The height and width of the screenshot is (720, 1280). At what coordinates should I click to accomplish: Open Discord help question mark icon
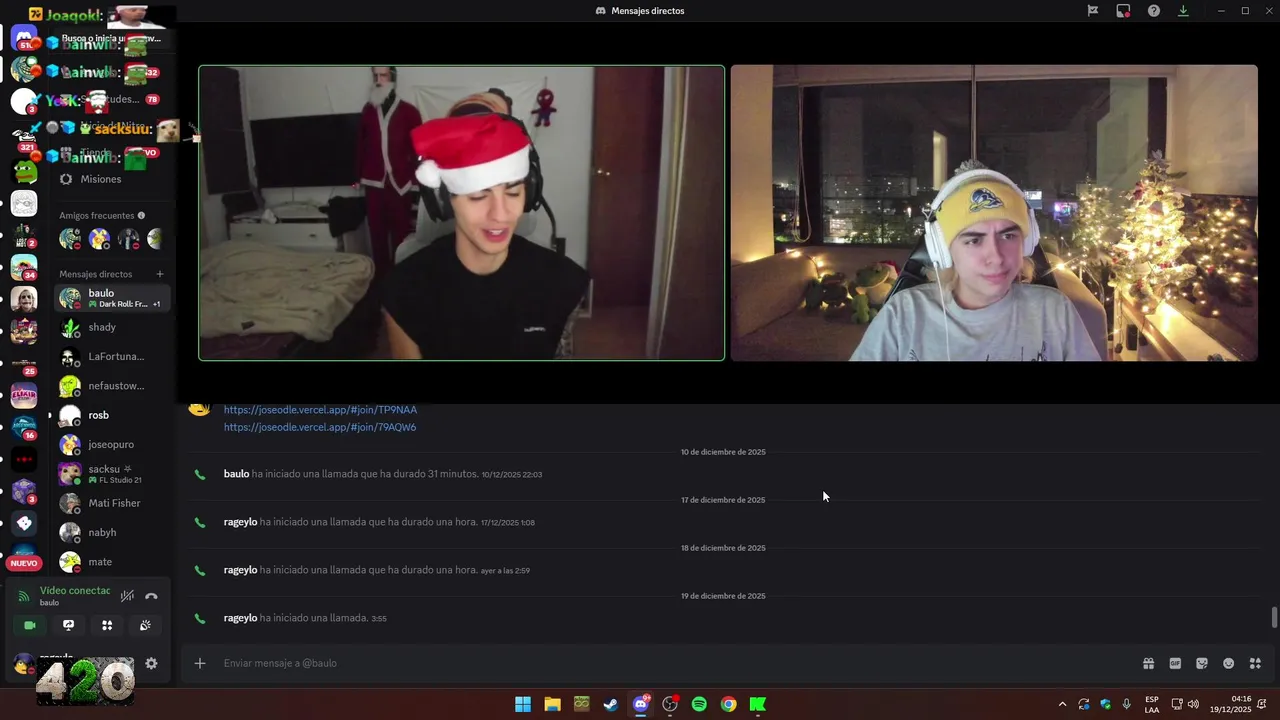1154,11
